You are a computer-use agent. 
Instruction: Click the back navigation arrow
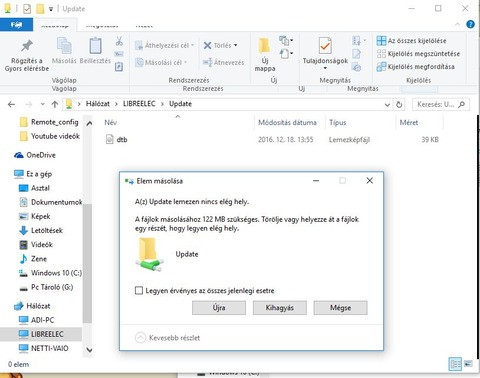pos(11,104)
